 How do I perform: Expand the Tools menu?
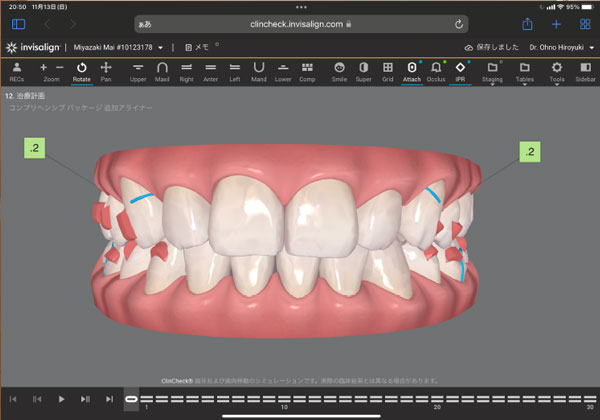557,73
